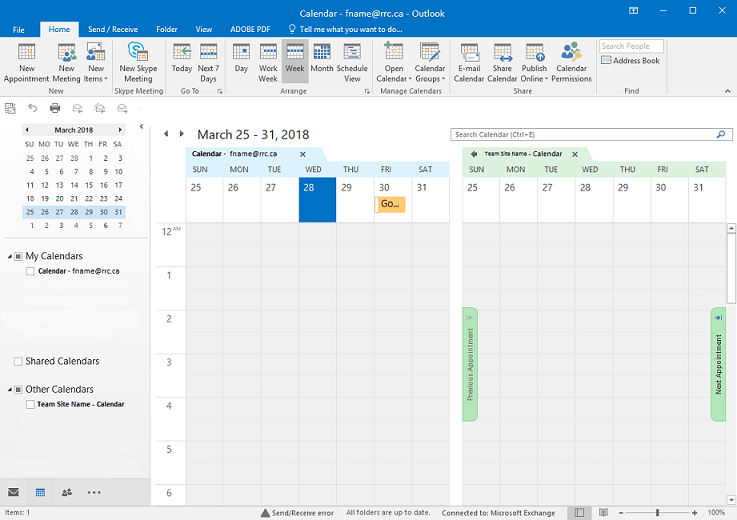Show the Next 7 Days
The image size is (737, 520).
click(208, 63)
